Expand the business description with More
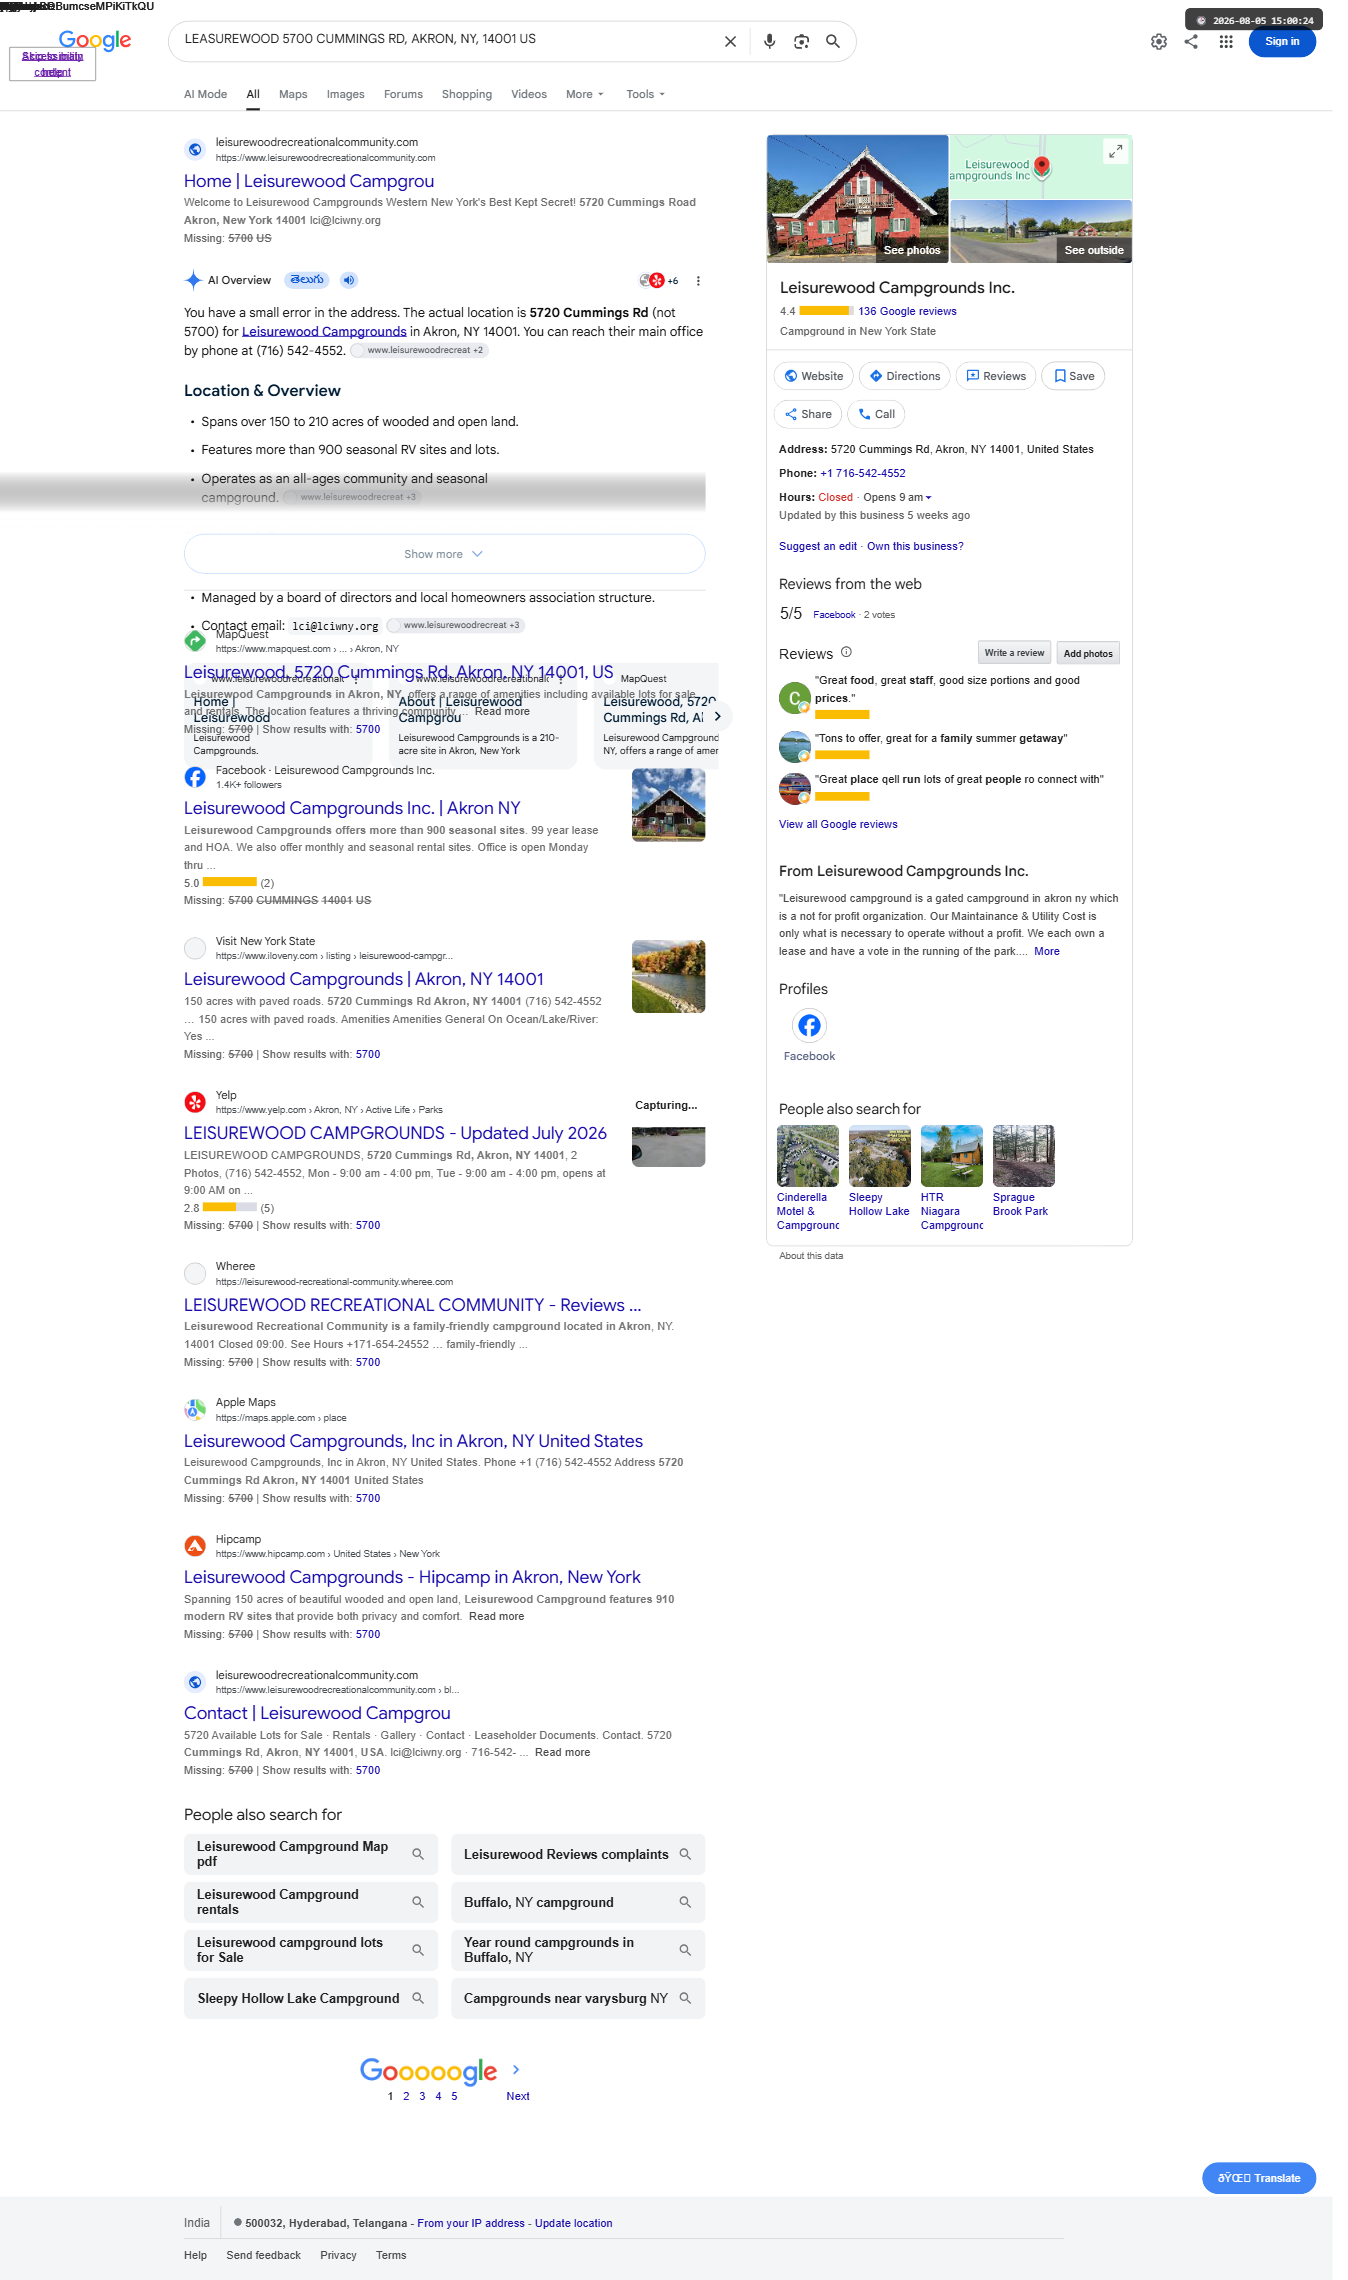This screenshot has width=1348, height=2280. (1046, 951)
